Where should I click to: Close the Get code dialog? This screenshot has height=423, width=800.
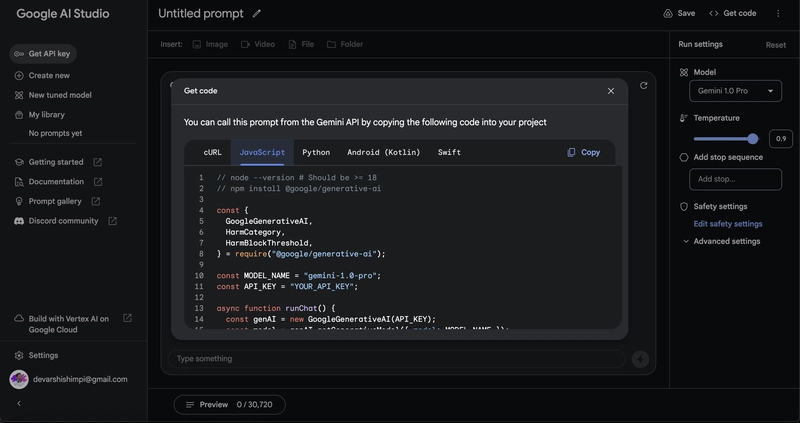(611, 91)
